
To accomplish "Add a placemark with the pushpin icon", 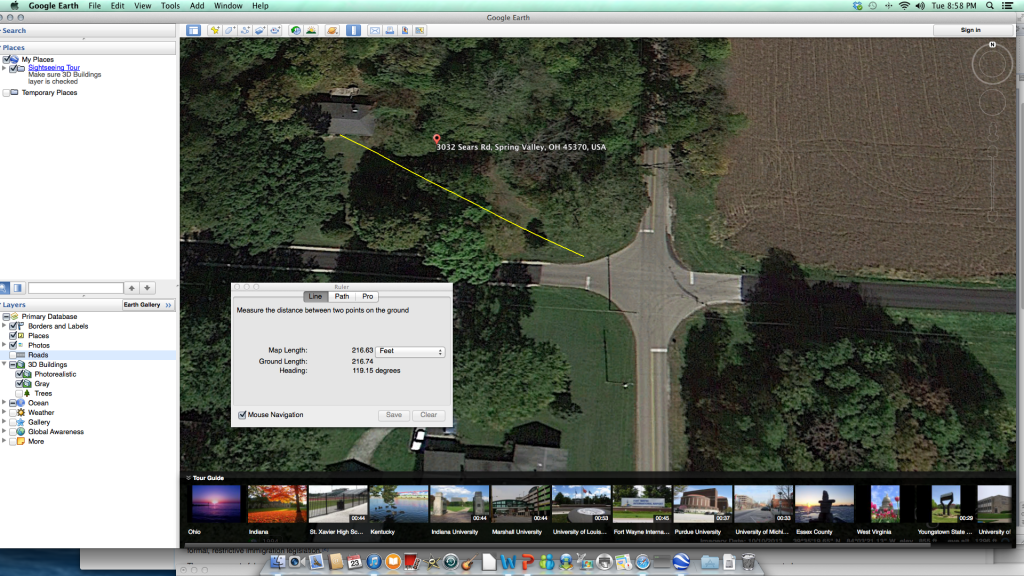I will click(x=214, y=30).
